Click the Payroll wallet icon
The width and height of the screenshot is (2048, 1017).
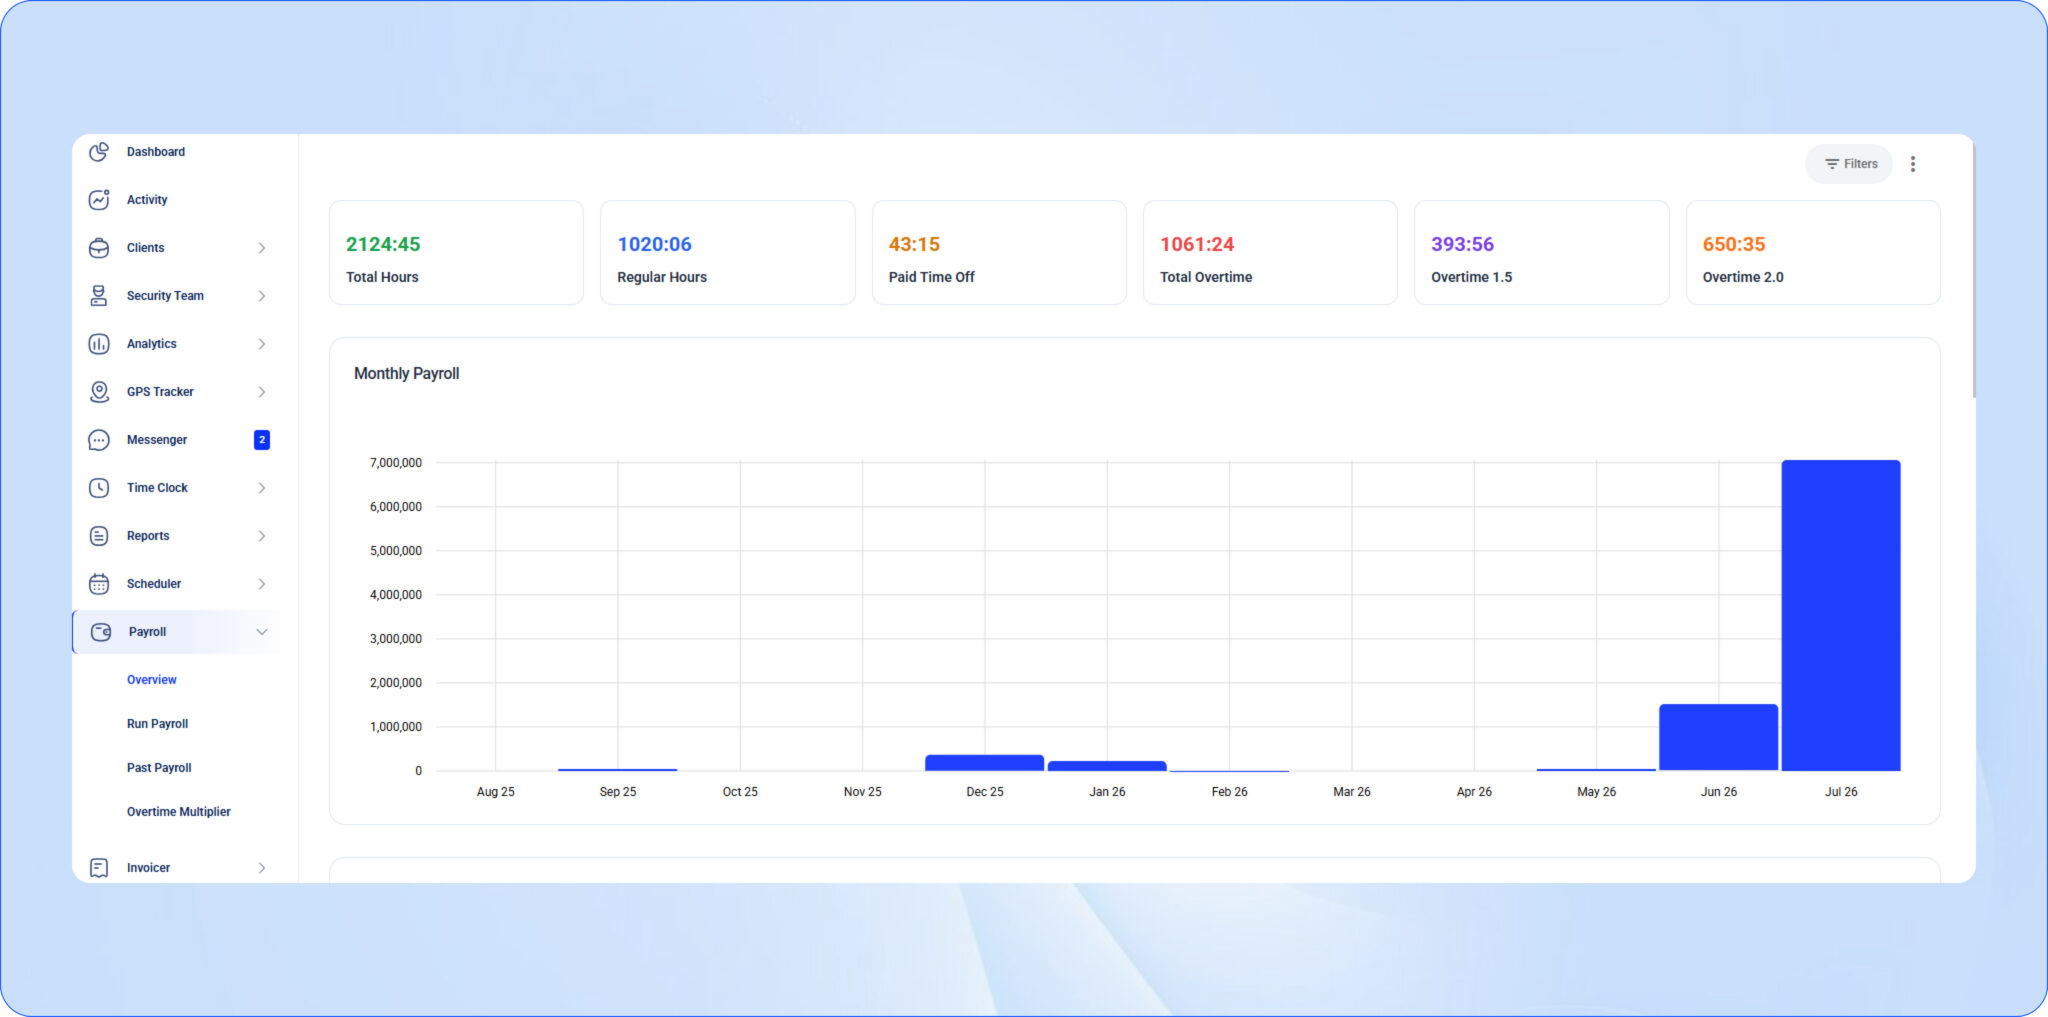(x=101, y=632)
